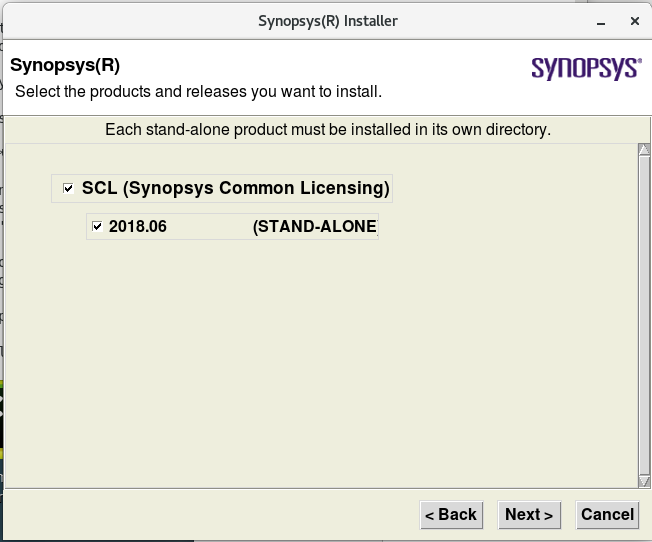Click the Synopsys logo

586,68
